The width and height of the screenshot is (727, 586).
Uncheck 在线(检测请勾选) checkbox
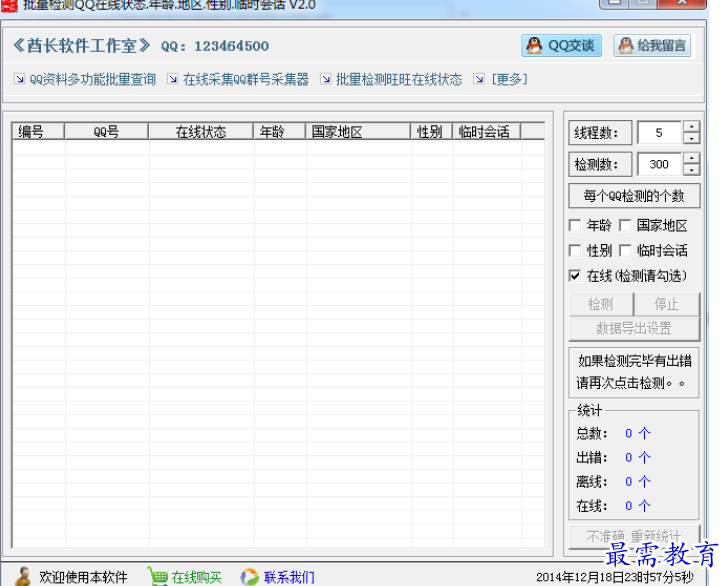(x=575, y=276)
